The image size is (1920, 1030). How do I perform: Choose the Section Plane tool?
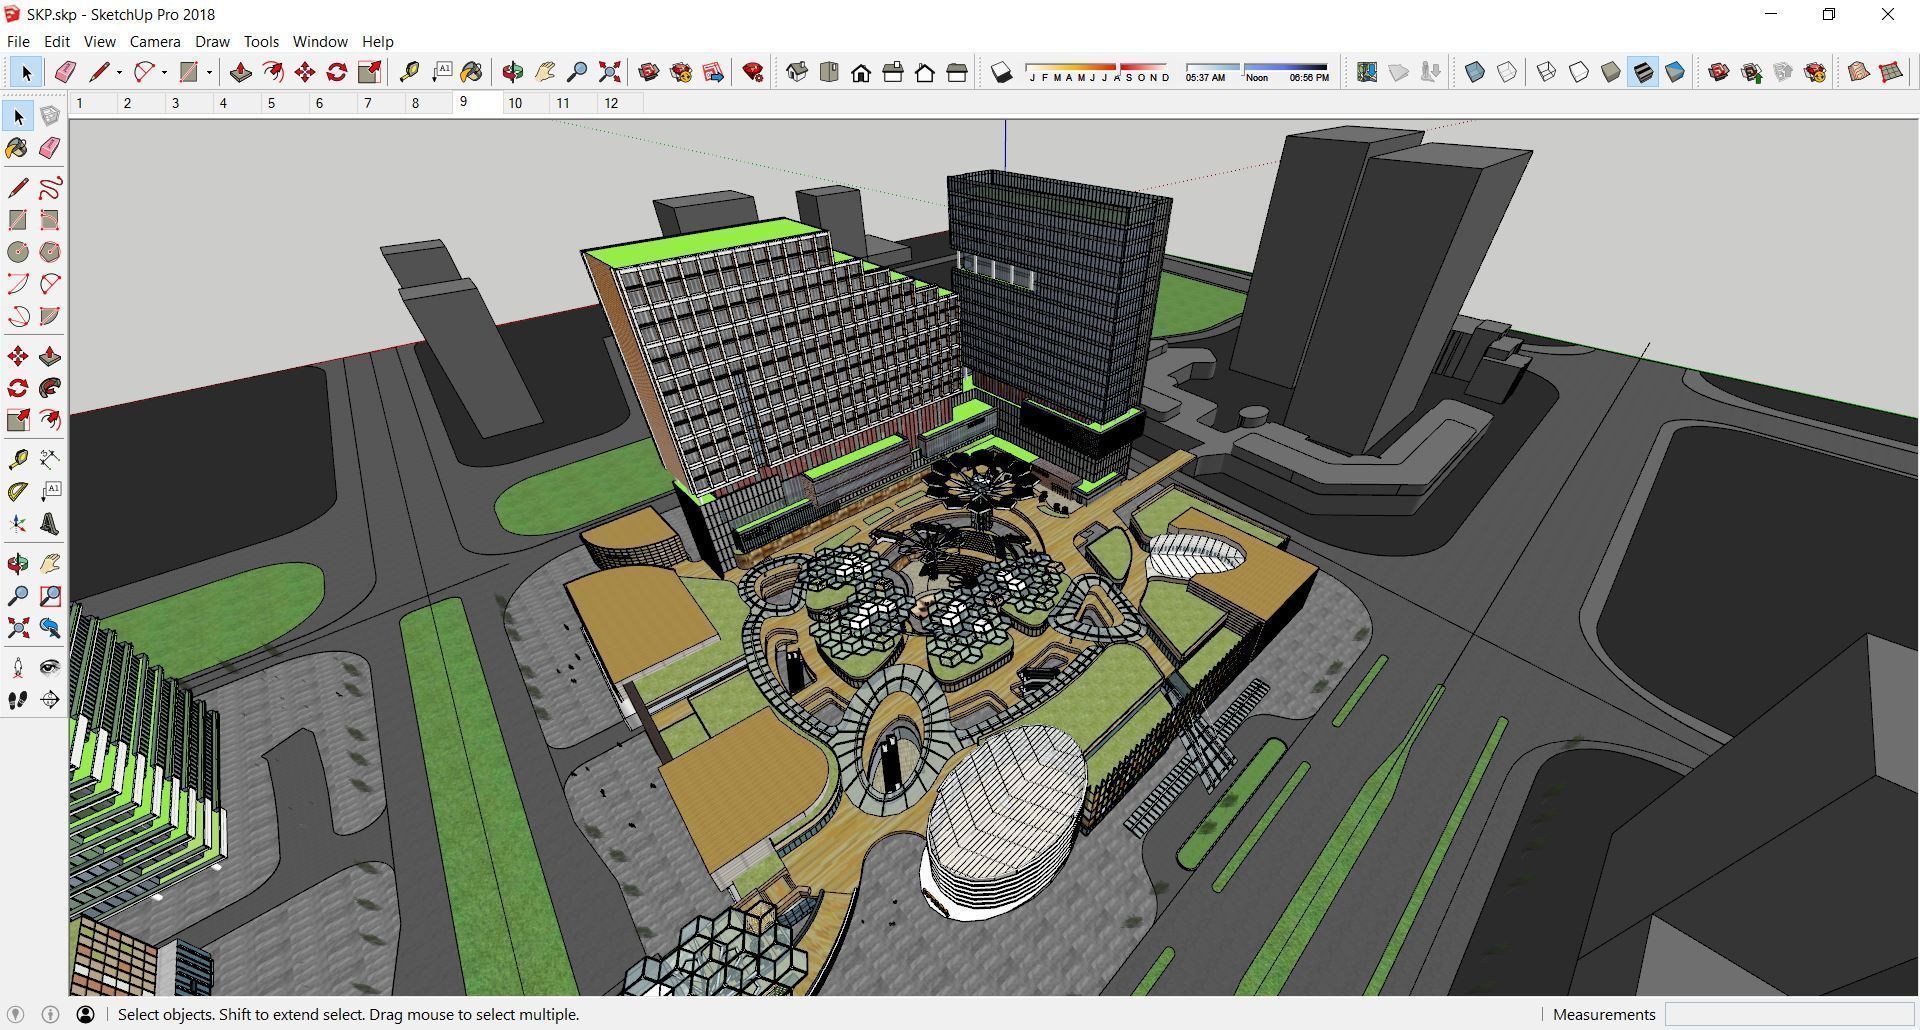(50, 700)
